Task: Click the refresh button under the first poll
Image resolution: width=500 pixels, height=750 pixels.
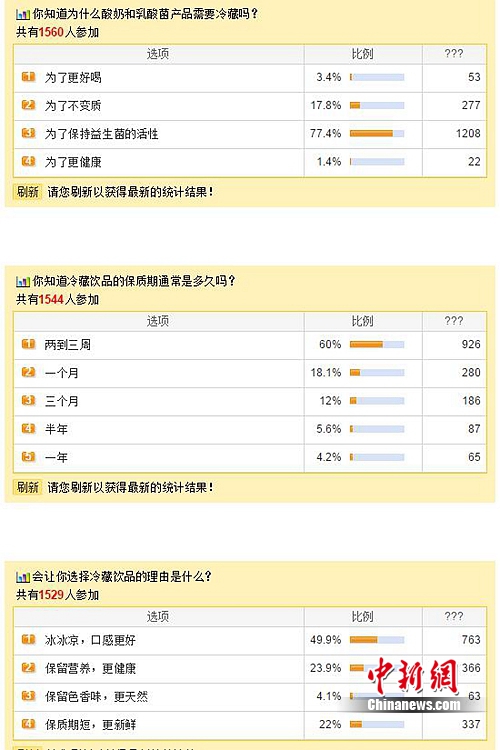Action: click(27, 192)
